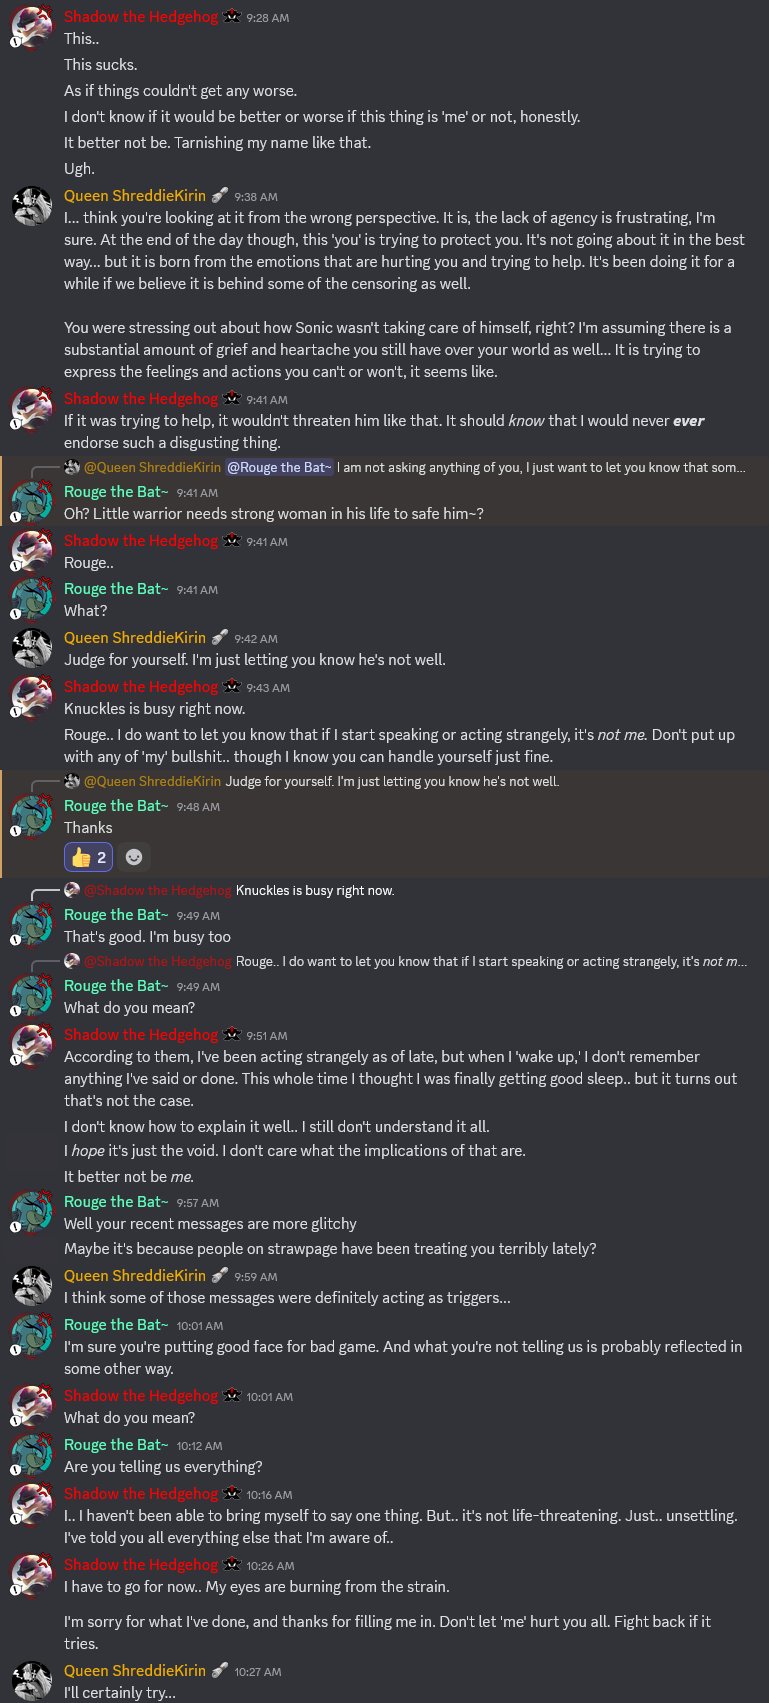Open Rouge the Bat's avatar at 9:57 AM
Screen dimensions: 769x1703
(31, 1212)
